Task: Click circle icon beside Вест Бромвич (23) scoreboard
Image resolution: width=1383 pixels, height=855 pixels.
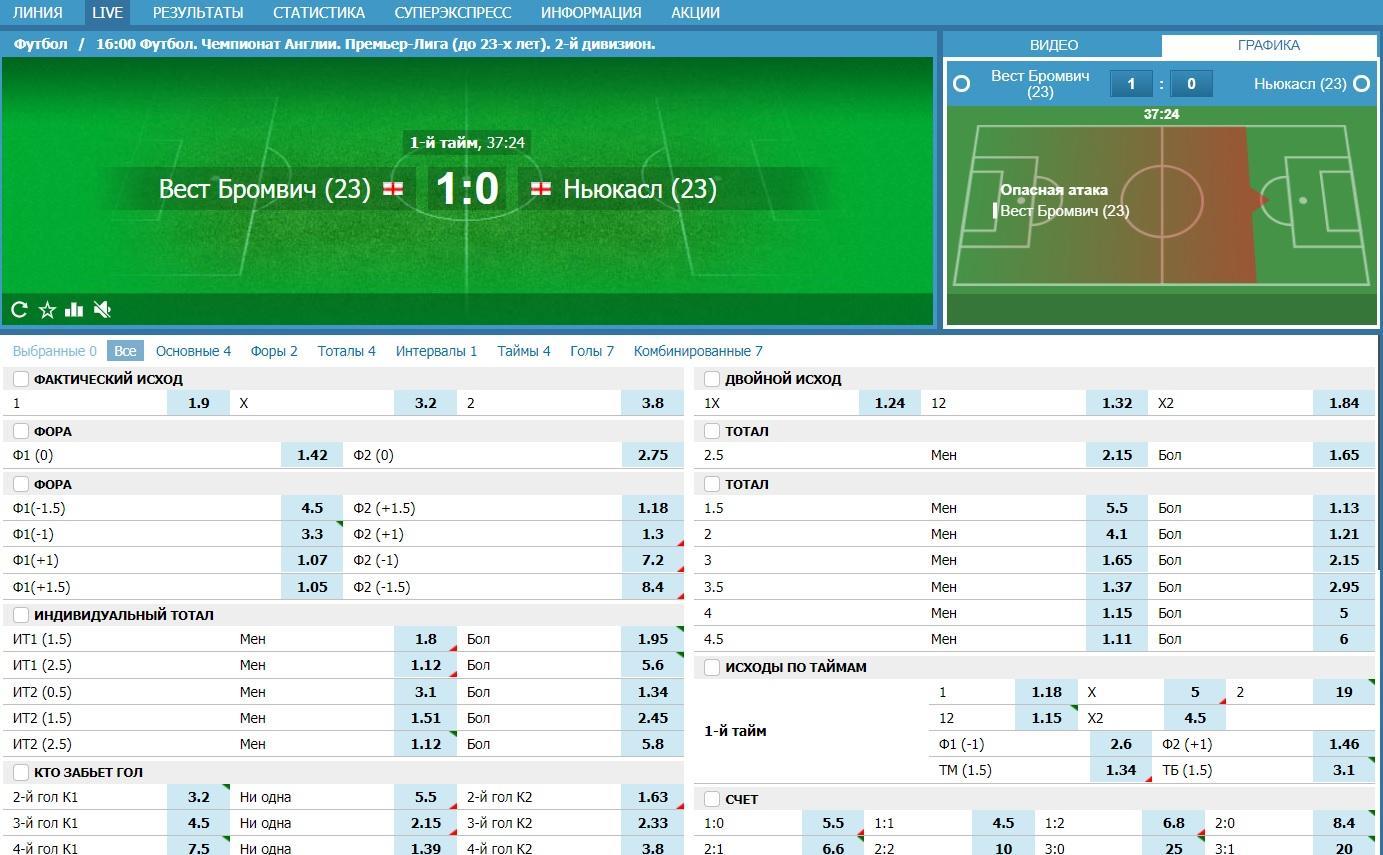Action: pyautogui.click(x=962, y=84)
